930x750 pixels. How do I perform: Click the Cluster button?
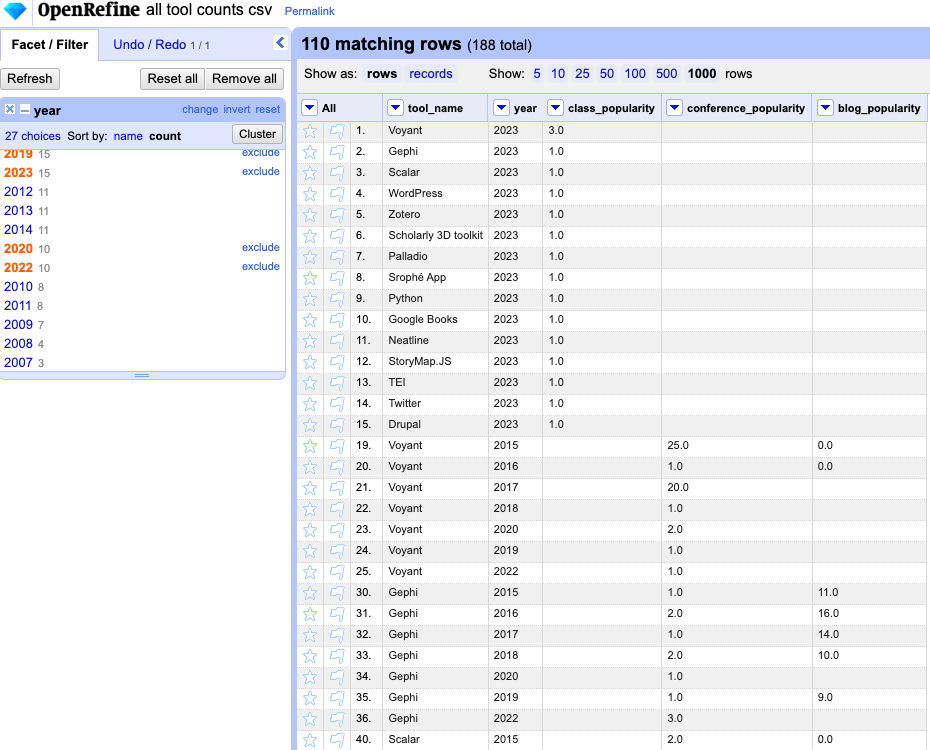click(257, 135)
